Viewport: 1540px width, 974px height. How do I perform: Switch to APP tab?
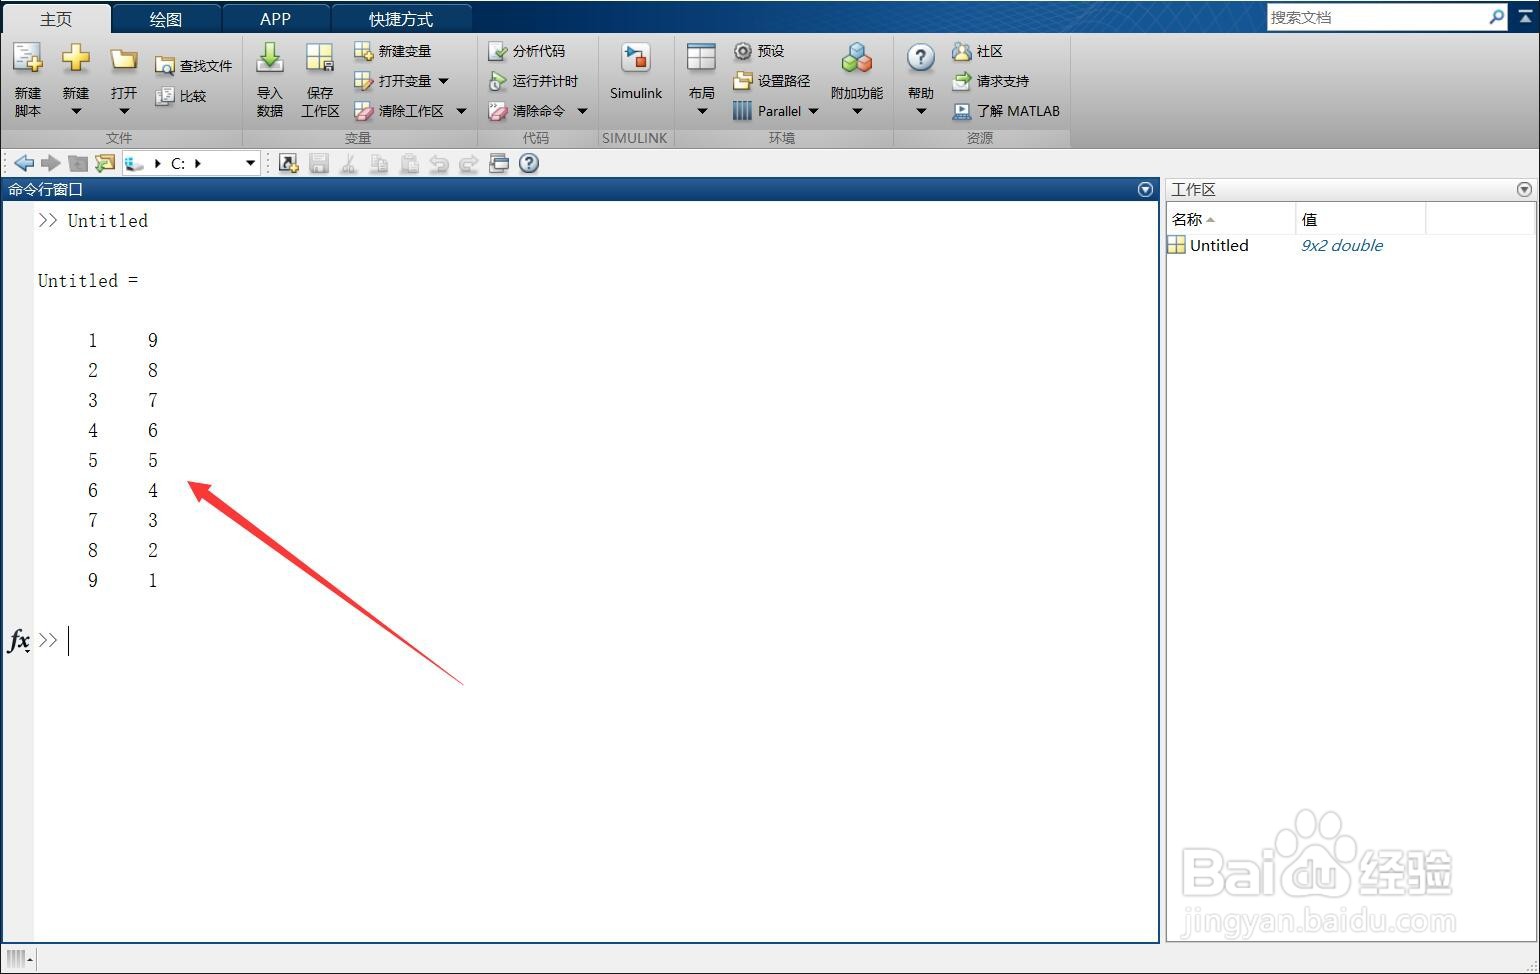275,18
